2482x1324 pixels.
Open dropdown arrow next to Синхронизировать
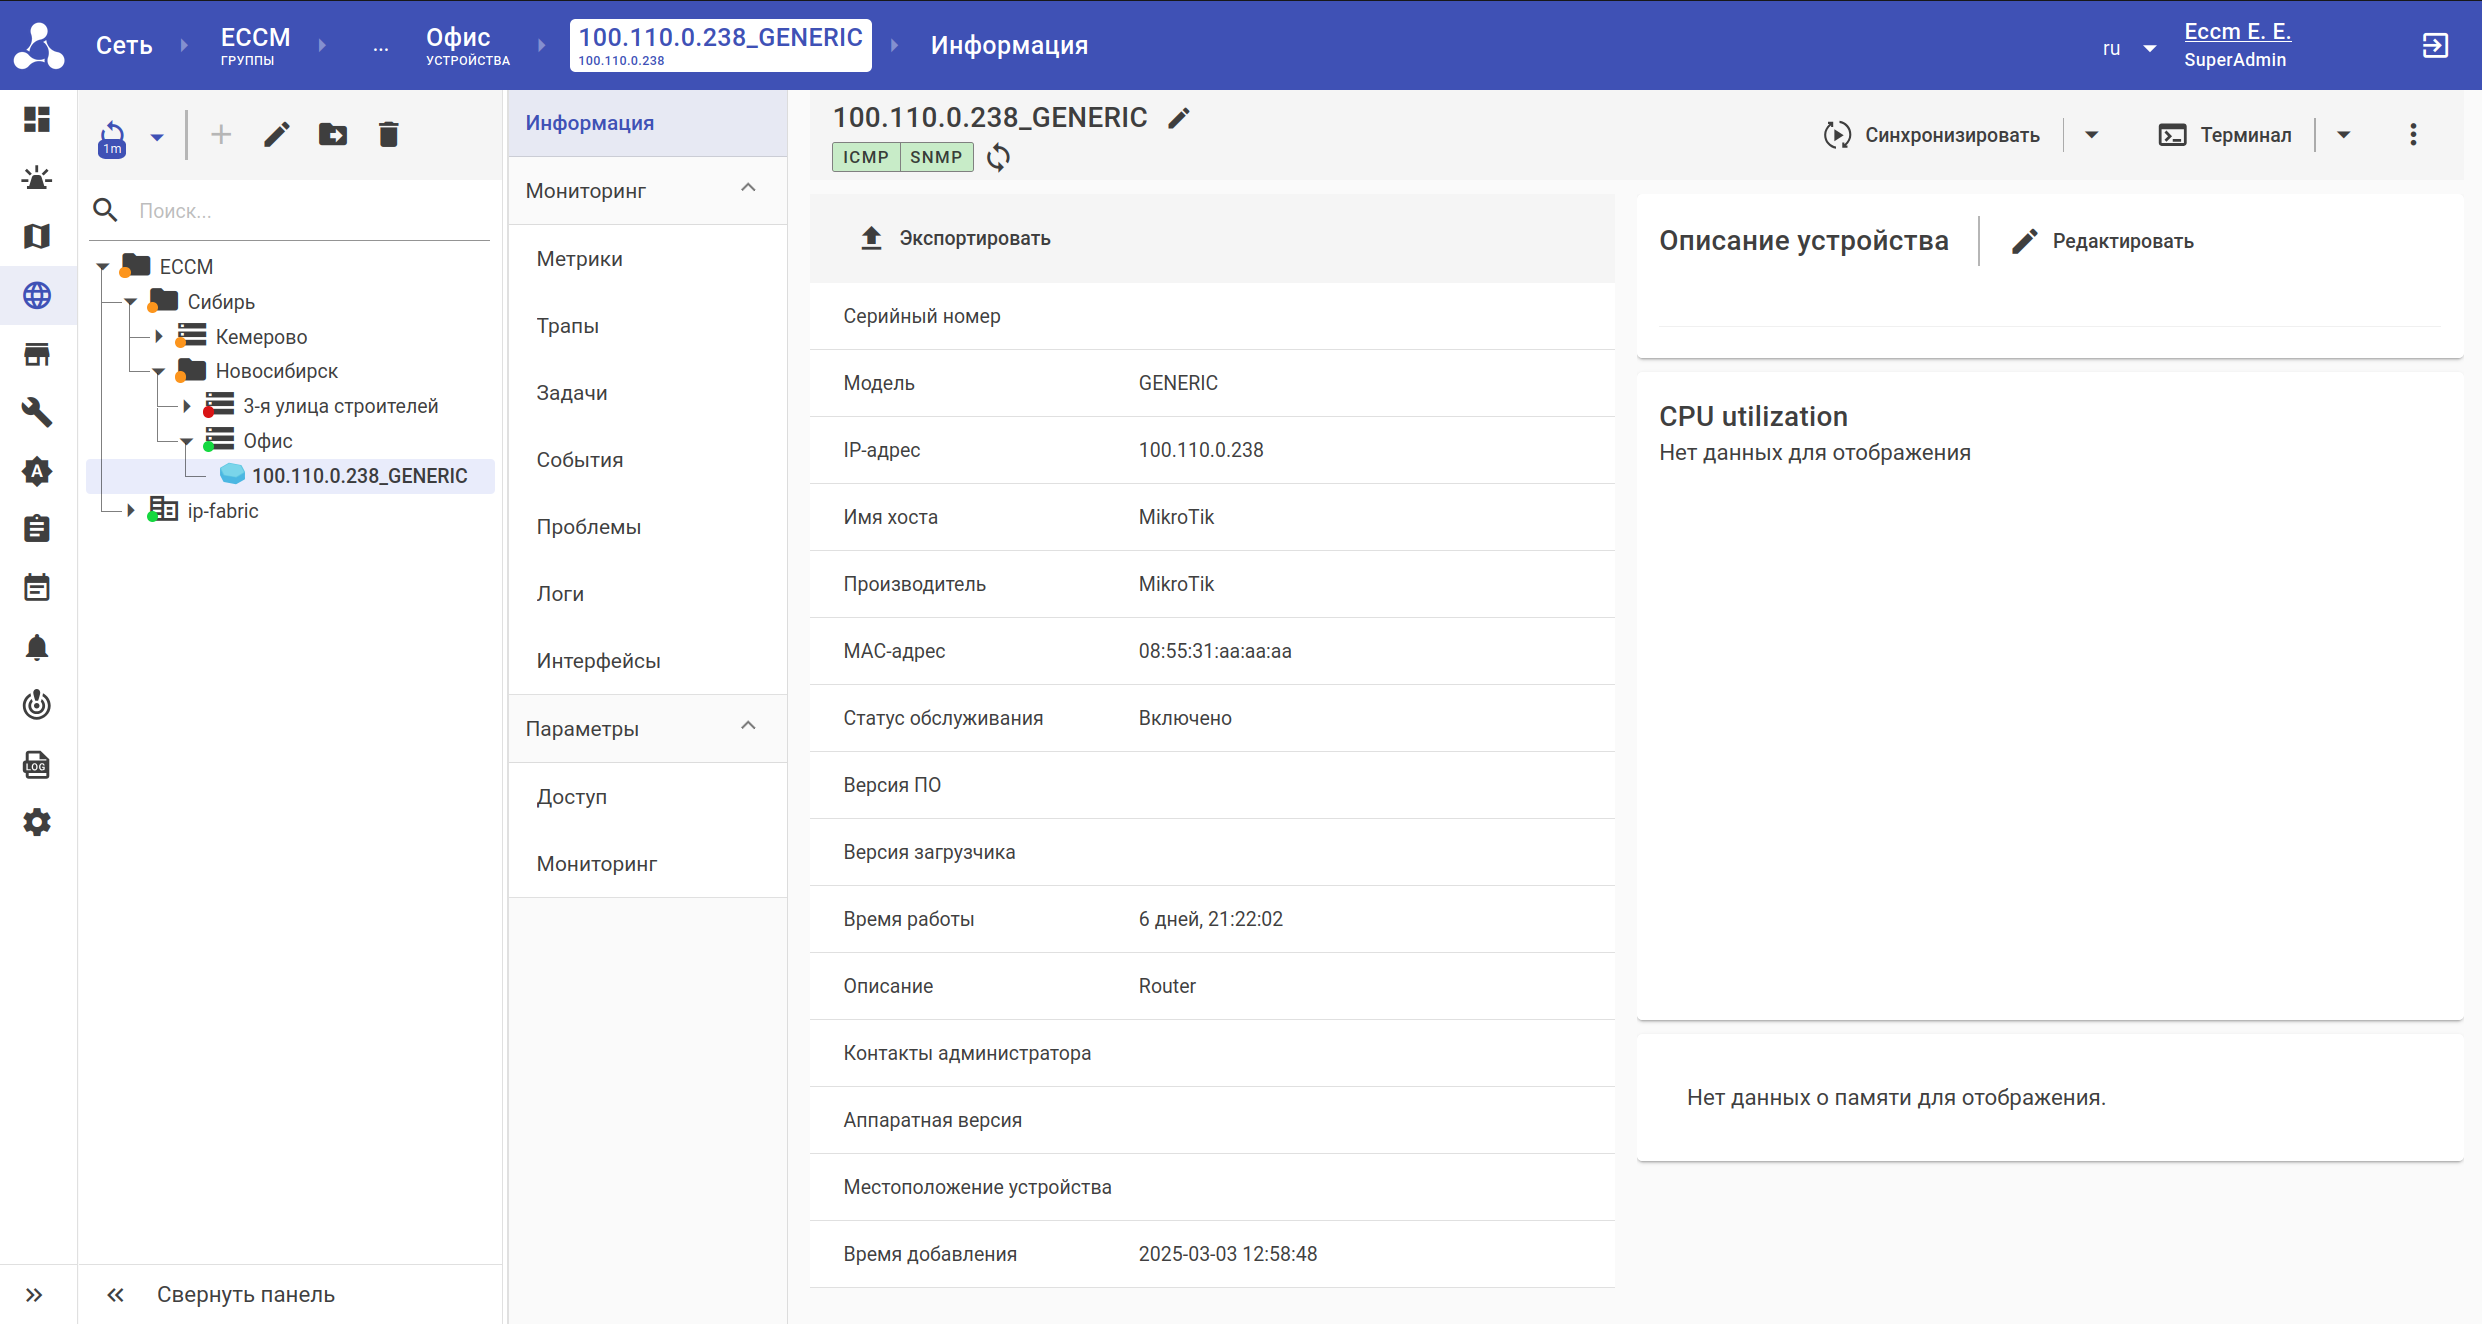(x=2091, y=135)
